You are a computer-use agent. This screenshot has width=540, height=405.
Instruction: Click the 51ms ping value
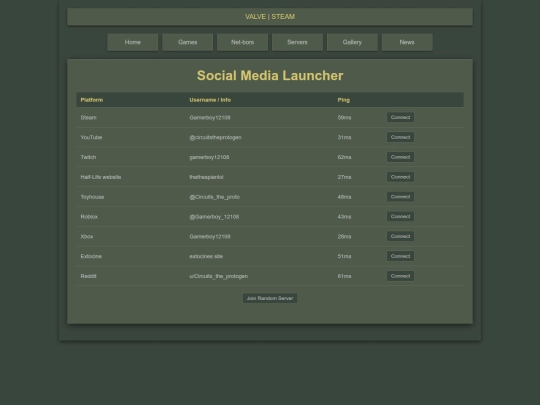[344, 256]
